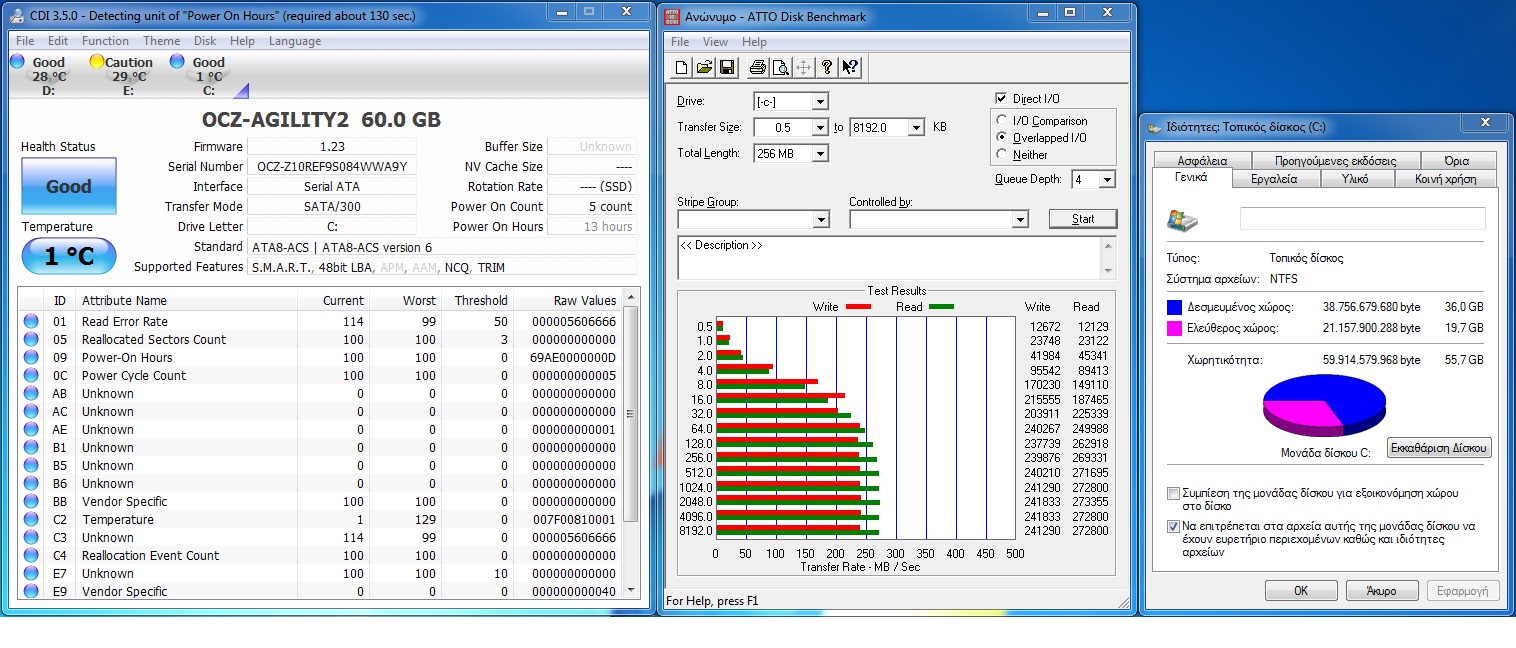The width and height of the screenshot is (1516, 648).
Task: Click the status orb of Read Error Rate row
Action: [30, 321]
